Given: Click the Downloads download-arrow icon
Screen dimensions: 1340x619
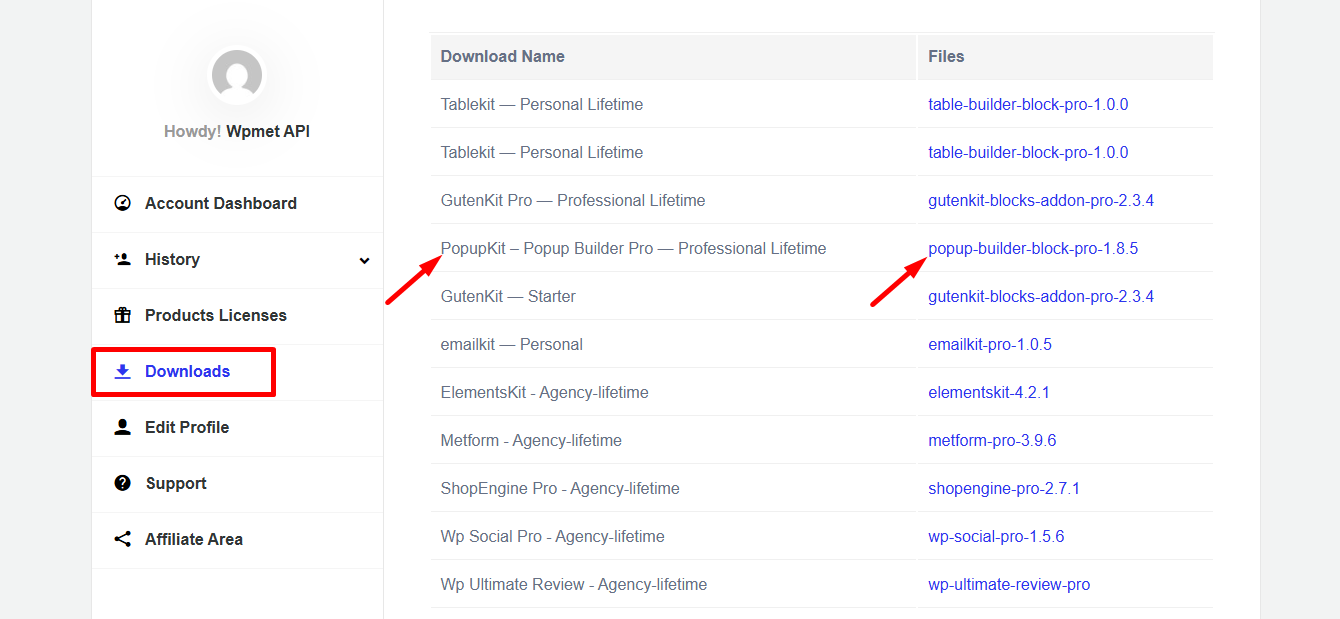Looking at the screenshot, I should pyautogui.click(x=122, y=370).
